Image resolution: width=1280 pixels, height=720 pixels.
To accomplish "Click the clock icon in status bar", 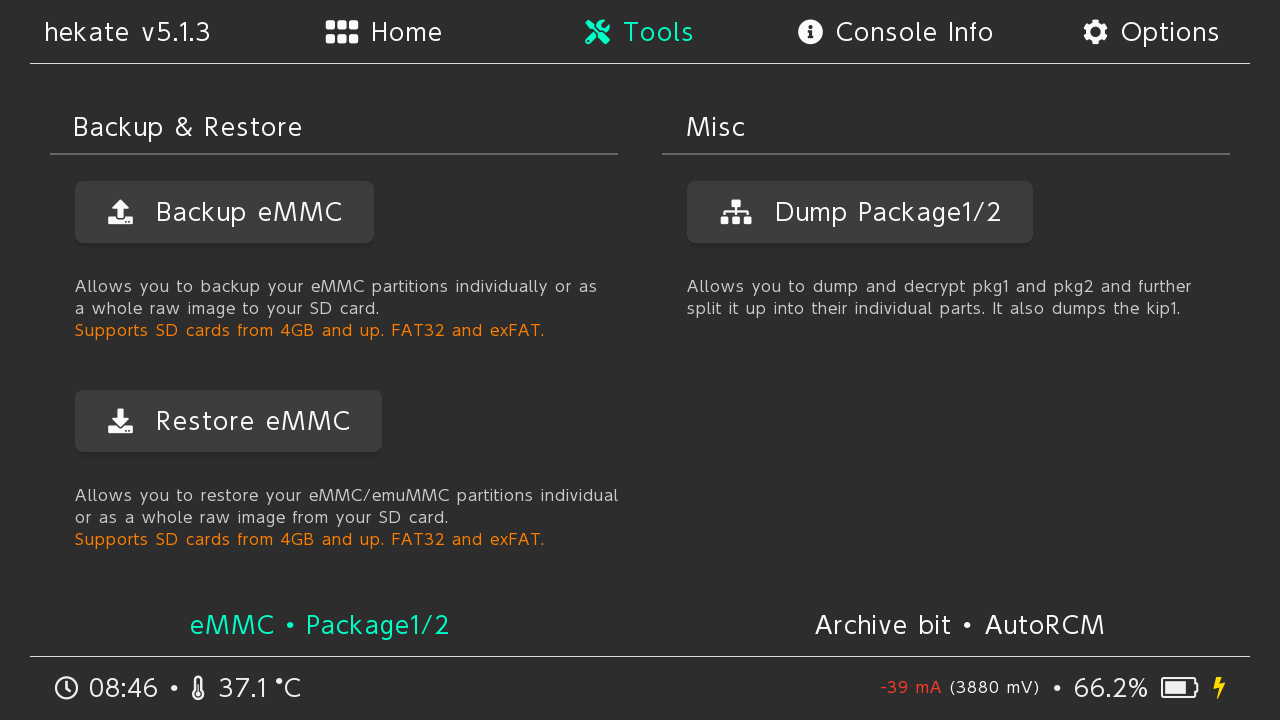I will [66, 688].
